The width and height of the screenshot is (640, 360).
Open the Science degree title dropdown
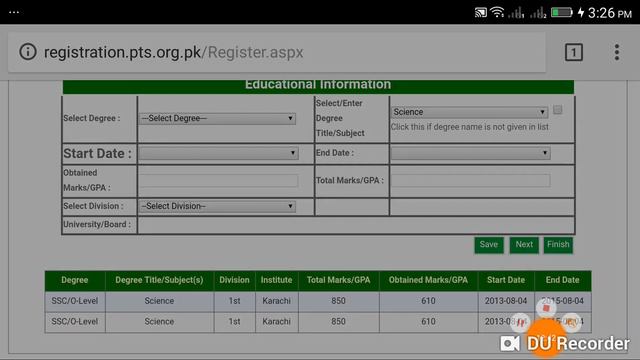tap(469, 112)
